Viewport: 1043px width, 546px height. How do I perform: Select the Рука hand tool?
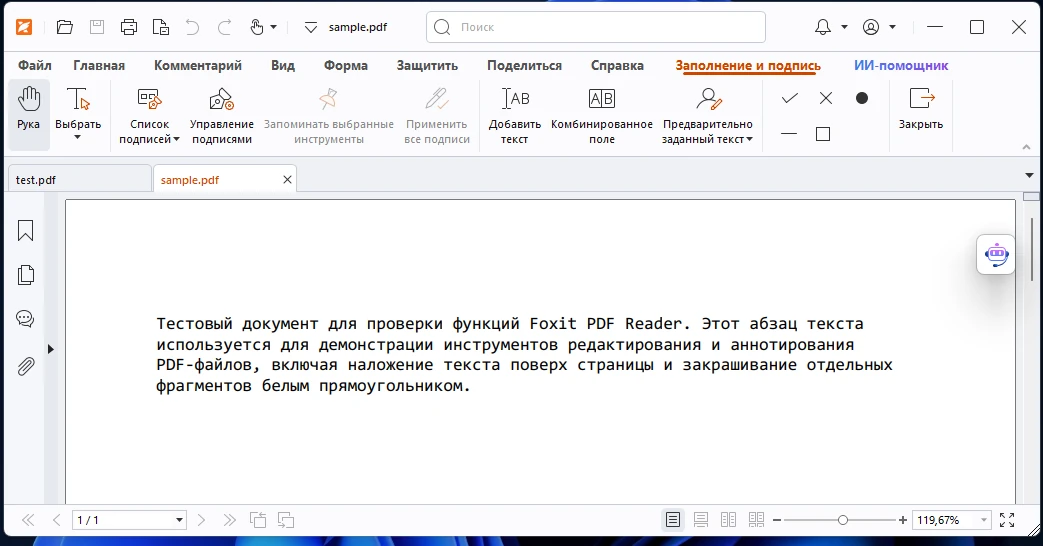pyautogui.click(x=29, y=114)
